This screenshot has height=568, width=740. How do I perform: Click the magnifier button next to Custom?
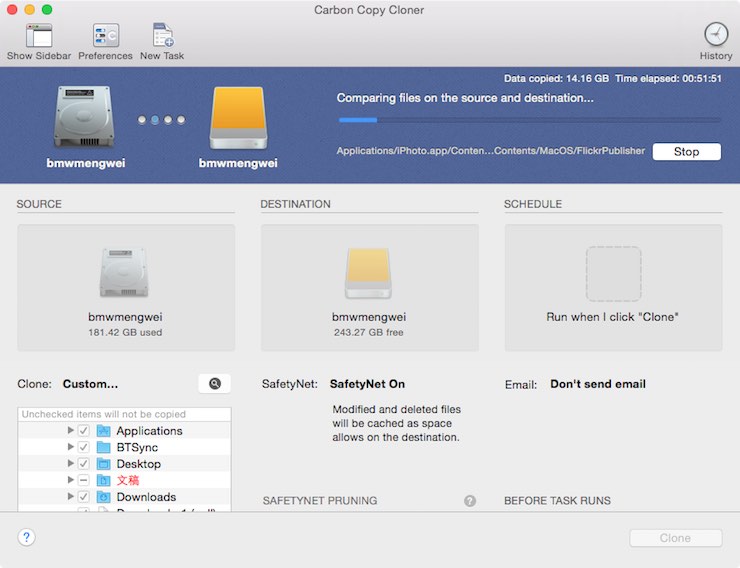tap(215, 384)
